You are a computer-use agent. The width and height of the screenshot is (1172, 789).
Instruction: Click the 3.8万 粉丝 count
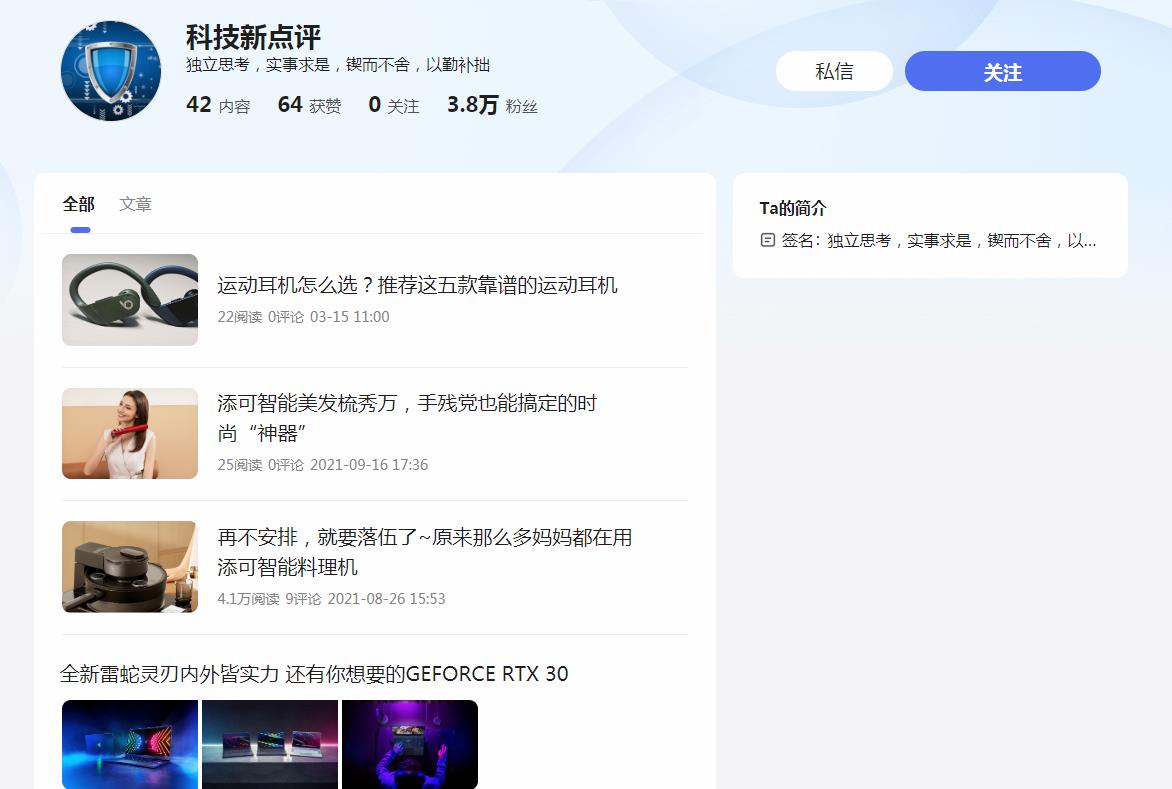(493, 105)
